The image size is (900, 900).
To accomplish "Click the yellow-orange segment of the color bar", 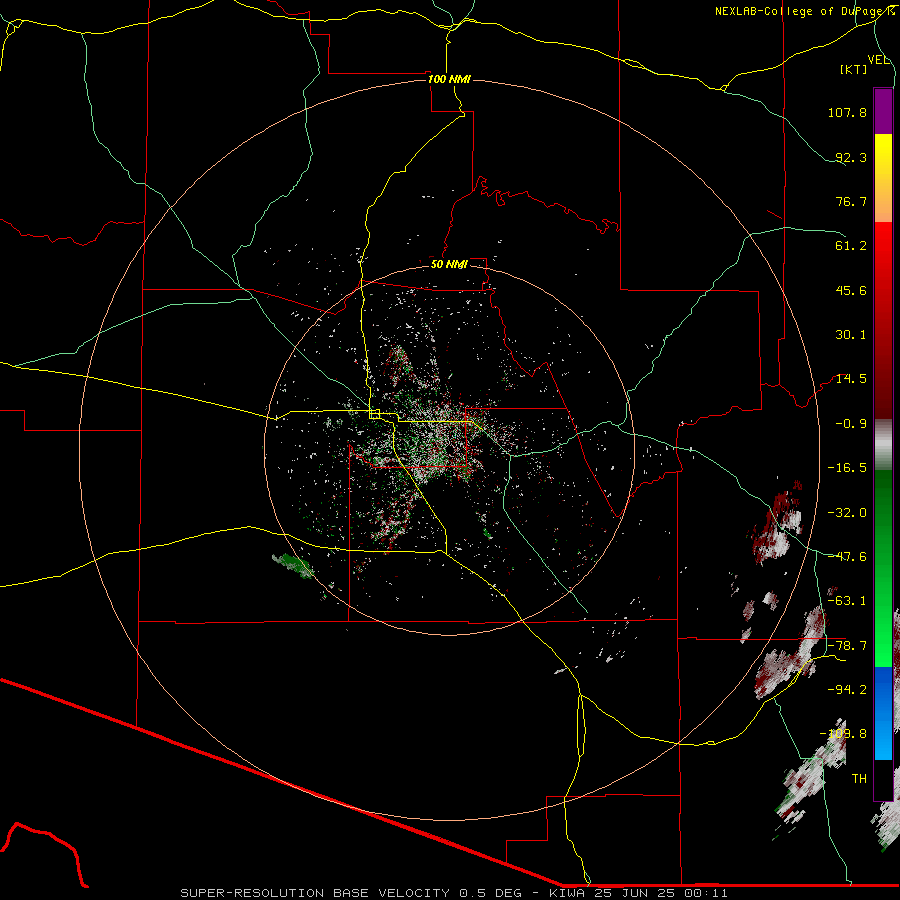I will 883,178.
